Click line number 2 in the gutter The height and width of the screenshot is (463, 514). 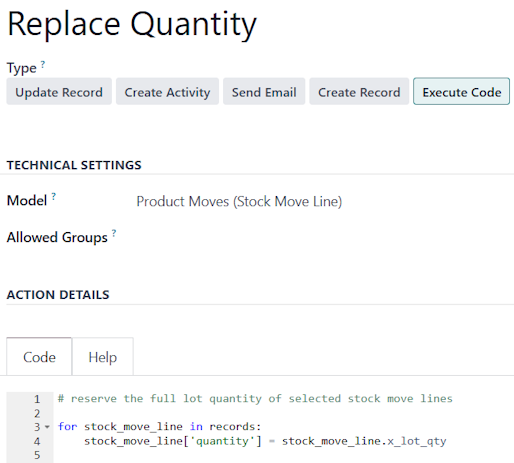tap(37, 413)
